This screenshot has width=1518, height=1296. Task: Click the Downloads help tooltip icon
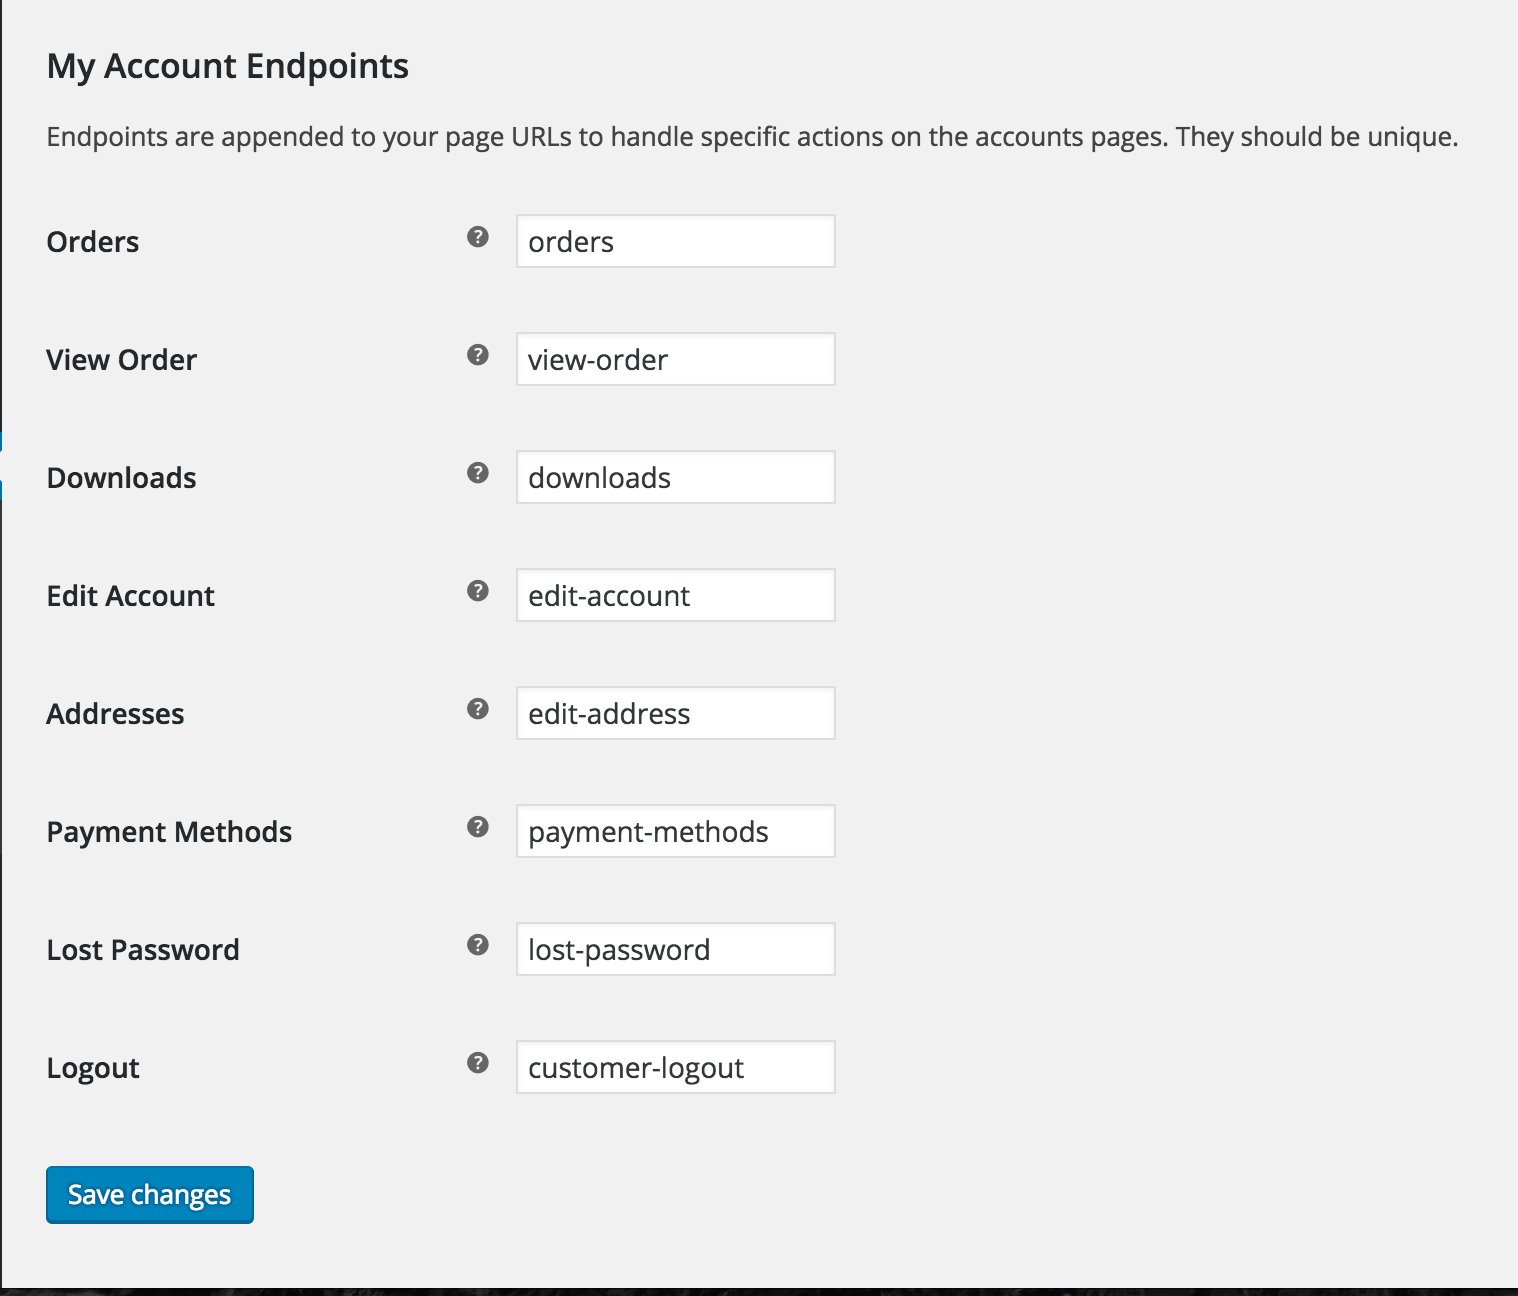tap(478, 472)
